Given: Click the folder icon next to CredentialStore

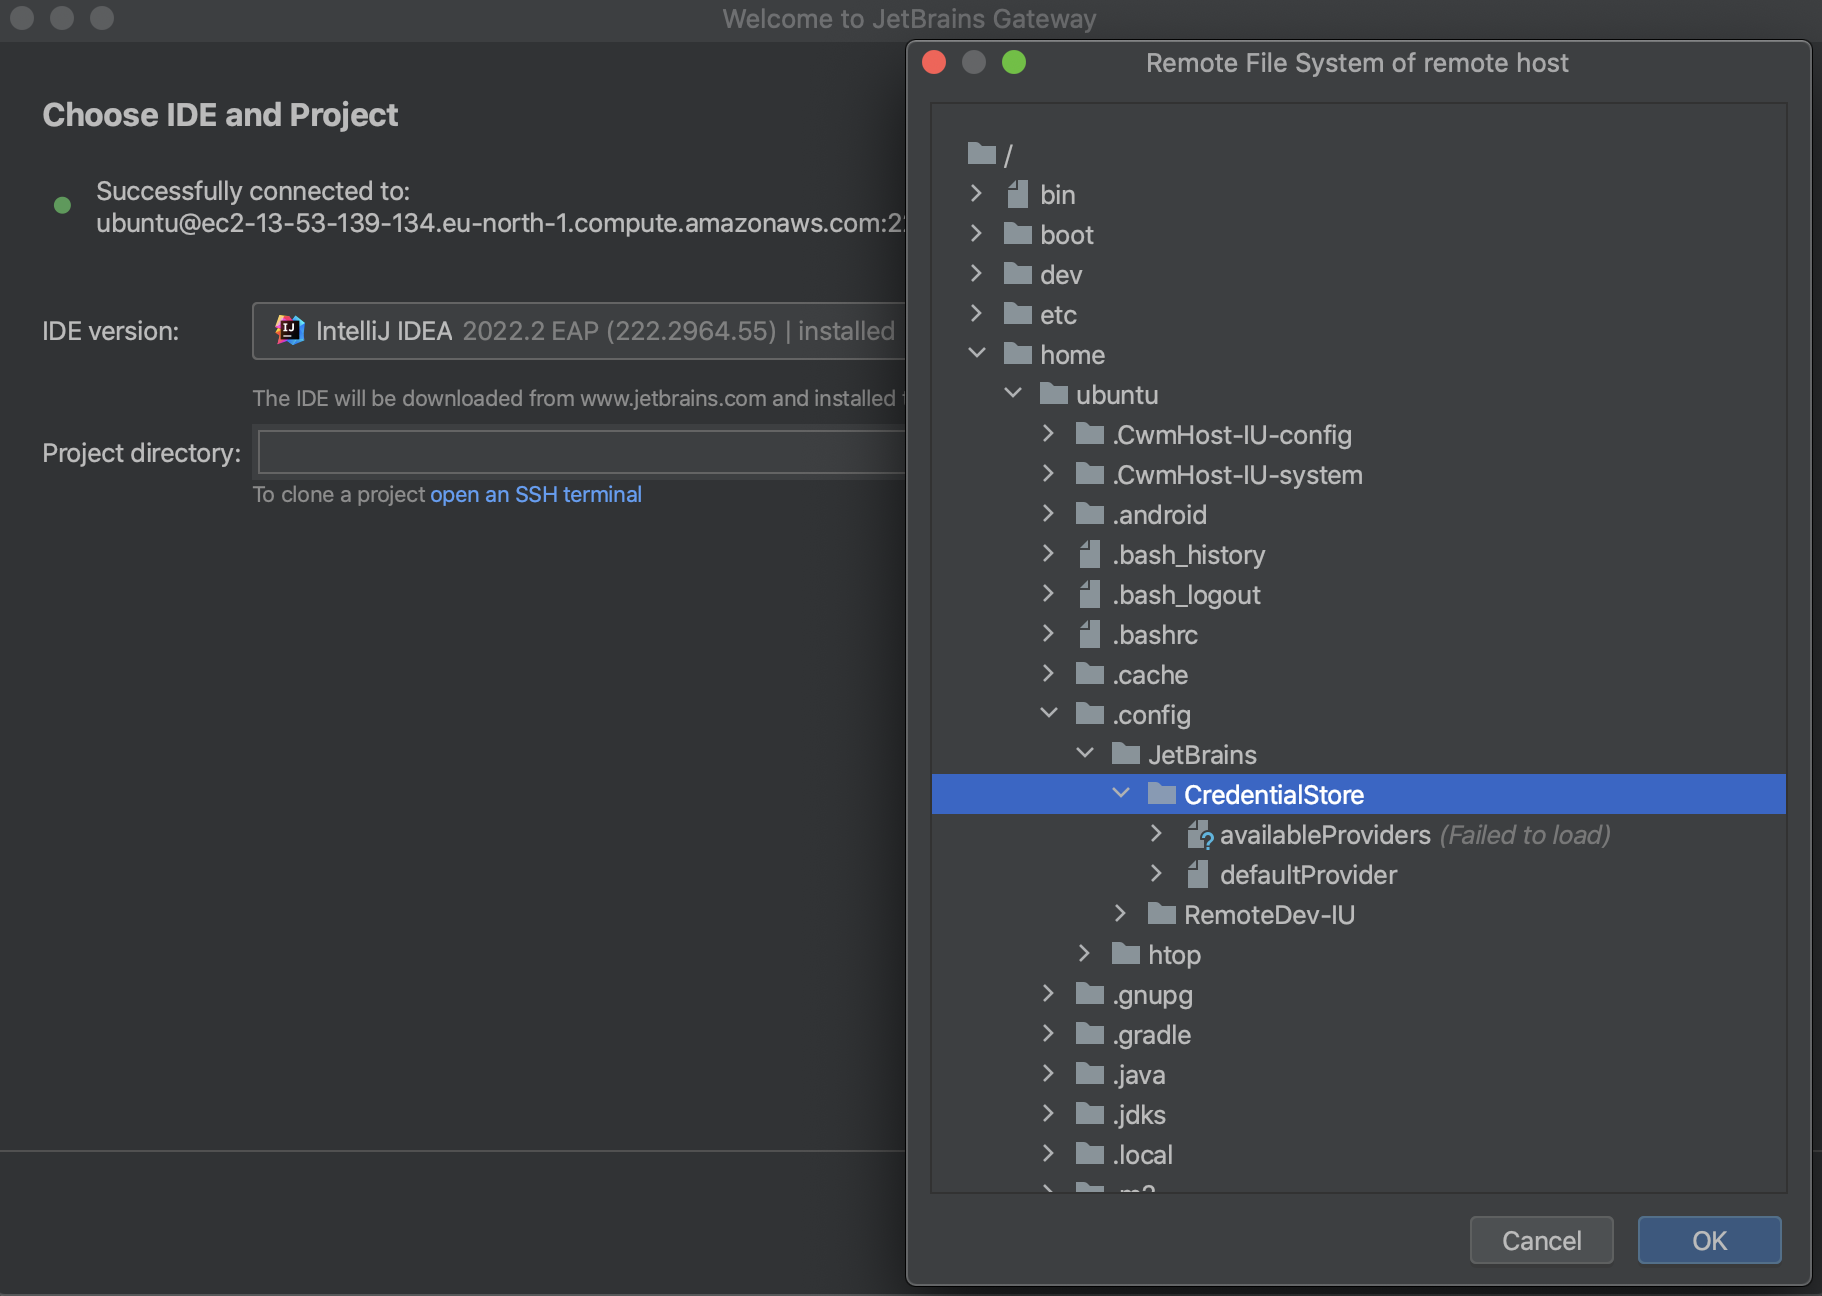Looking at the screenshot, I should click(1161, 793).
